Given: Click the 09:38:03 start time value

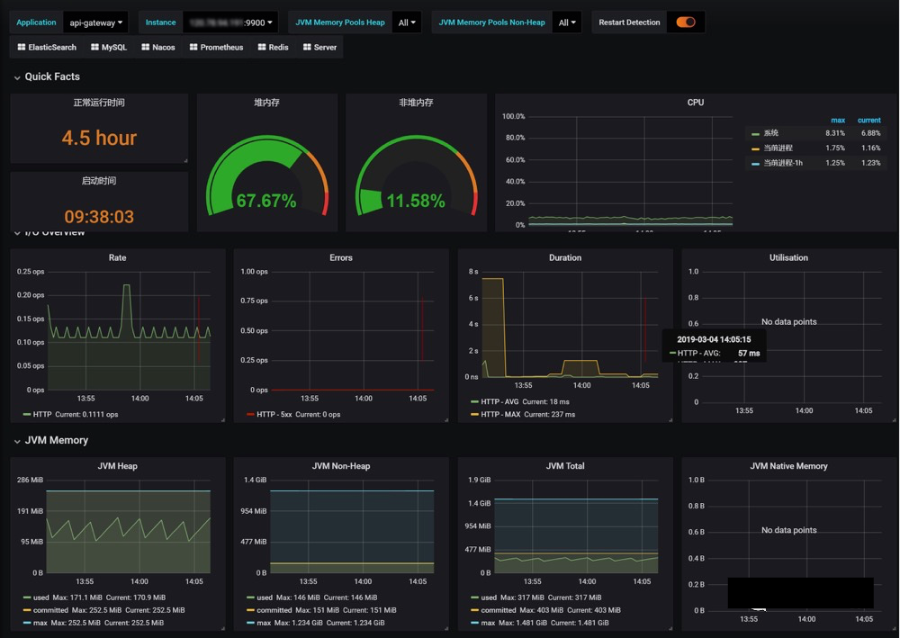Looking at the screenshot, I should (x=99, y=216).
